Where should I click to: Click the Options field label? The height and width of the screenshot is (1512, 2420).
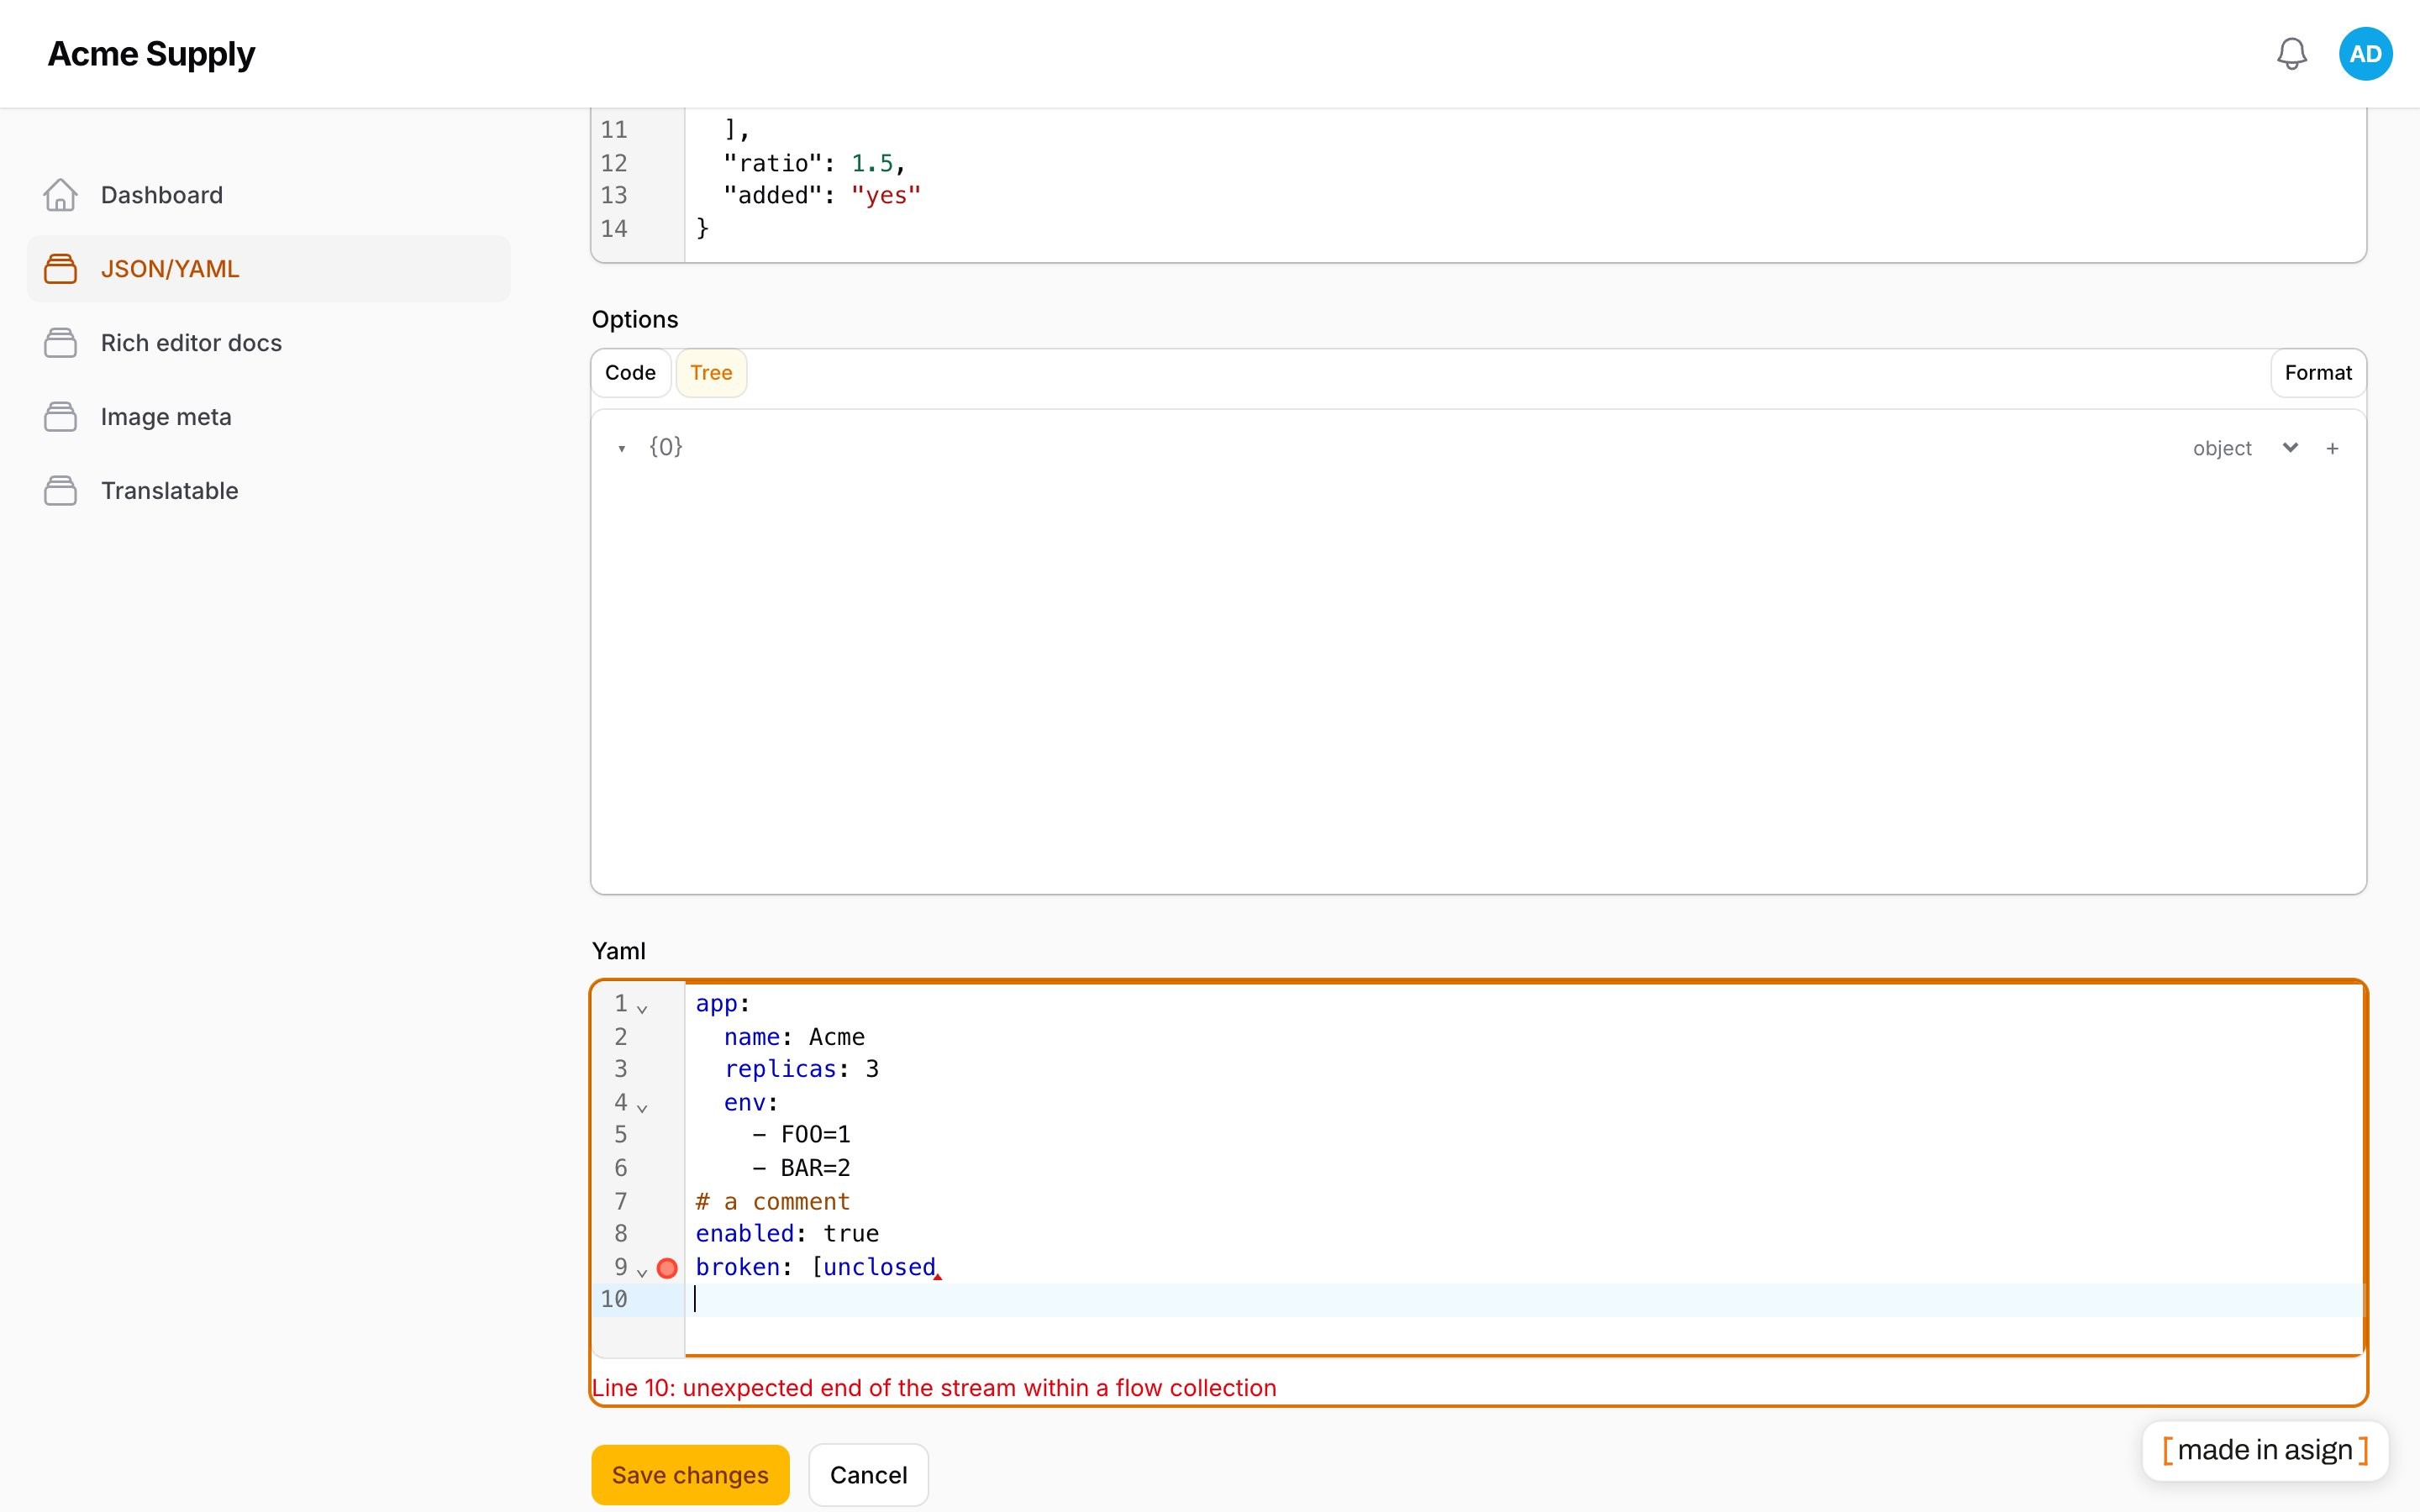click(635, 319)
